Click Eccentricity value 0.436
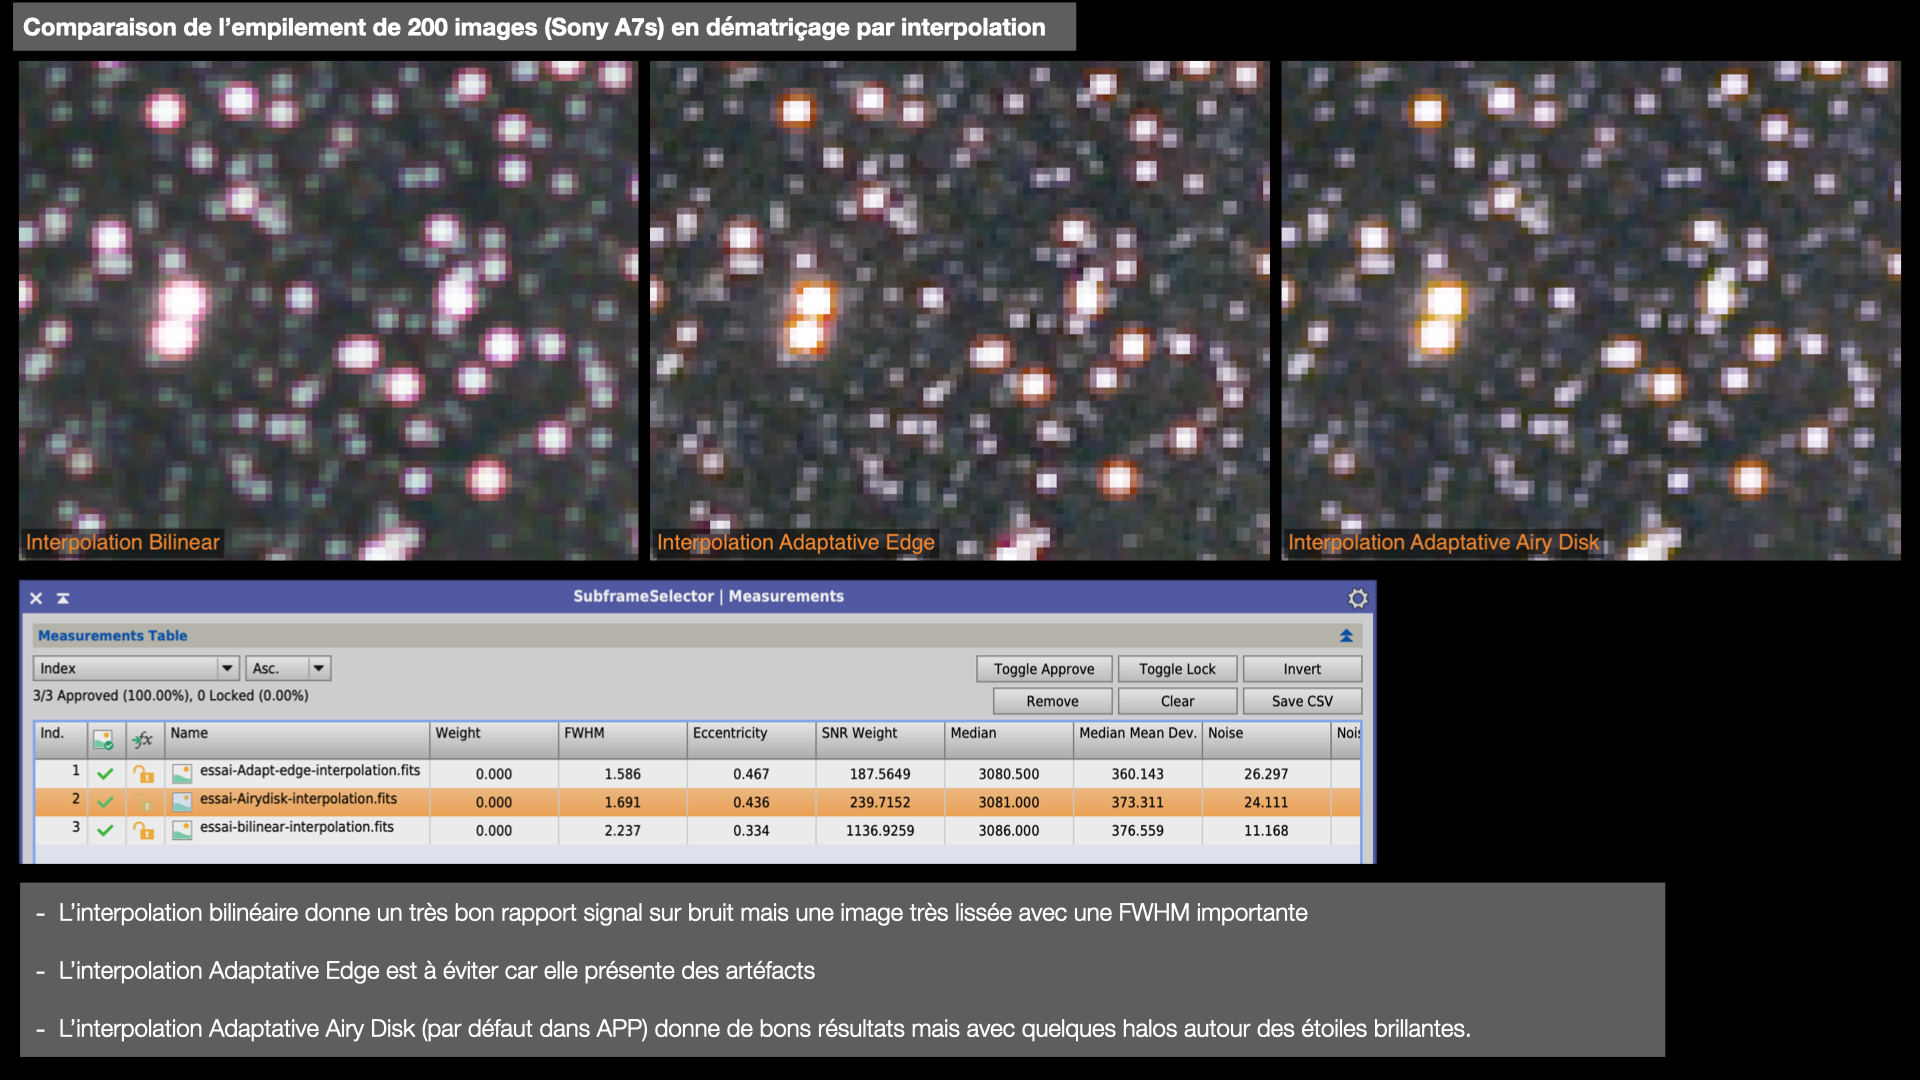 click(x=751, y=802)
